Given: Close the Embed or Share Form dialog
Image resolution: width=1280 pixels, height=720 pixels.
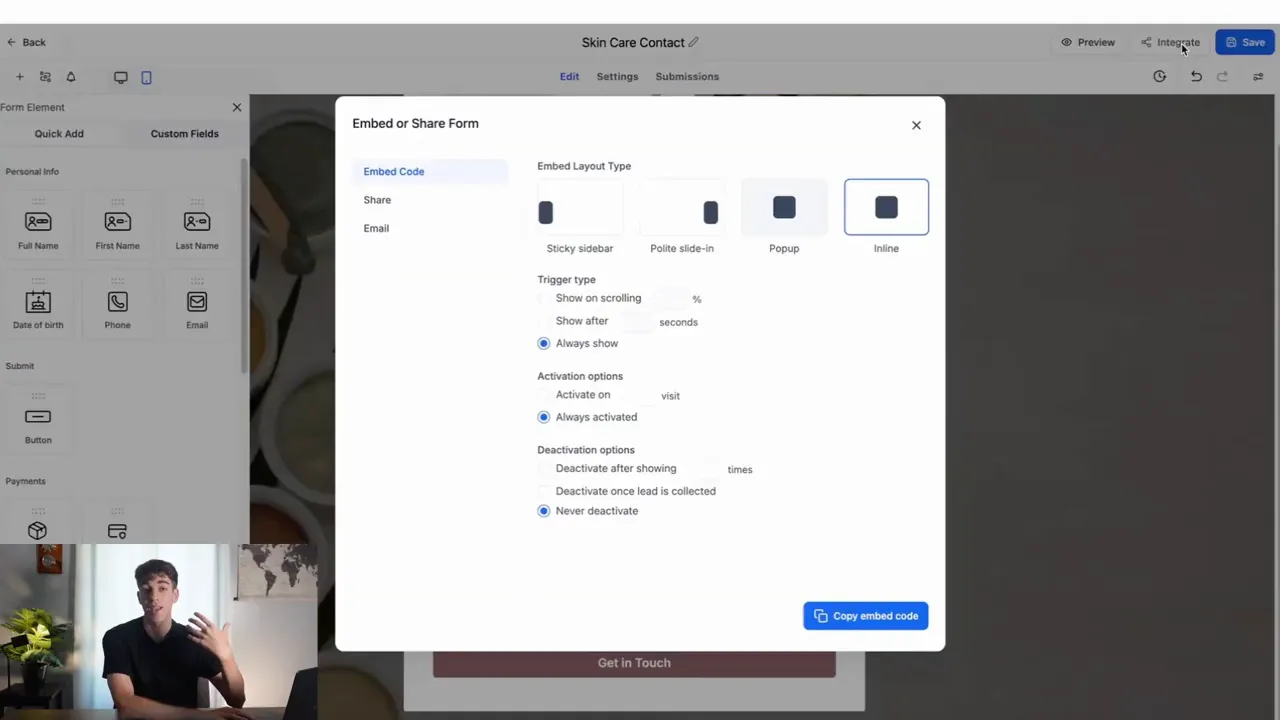Looking at the screenshot, I should click(916, 125).
